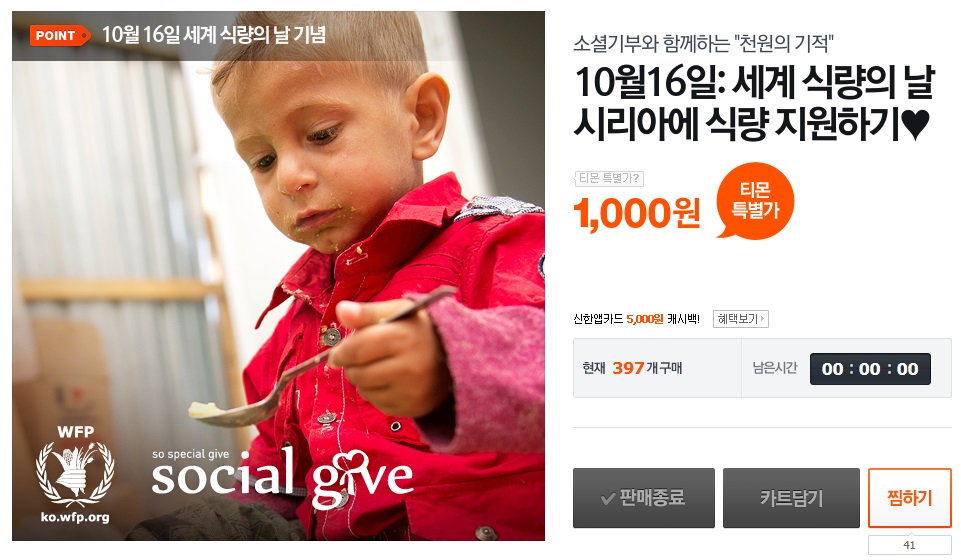Viewport: 961px width, 560px height.
Task: Click the 신한앱카드 5,000원 캐시백 text
Action: click(636, 319)
